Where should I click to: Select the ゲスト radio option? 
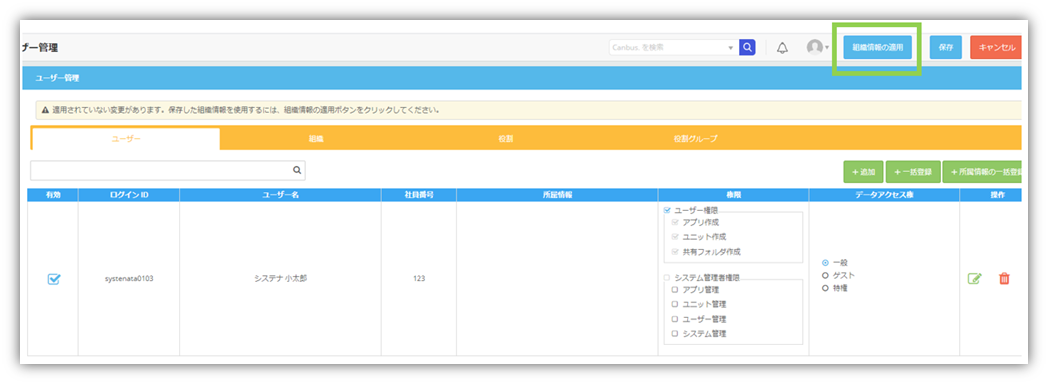[x=825, y=275]
